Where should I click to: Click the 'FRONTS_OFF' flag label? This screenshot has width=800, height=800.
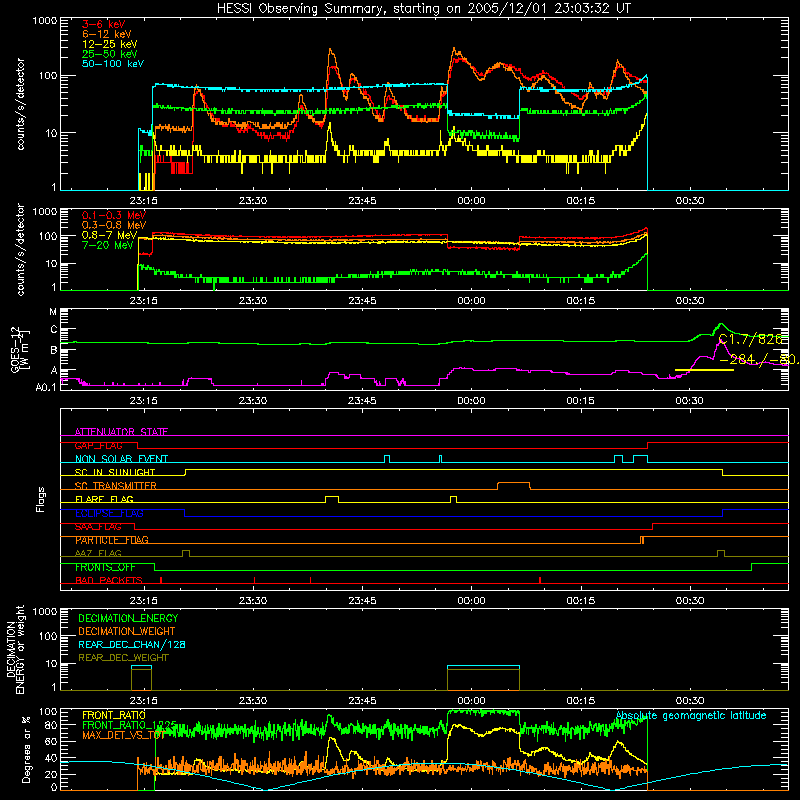[x=105, y=567]
